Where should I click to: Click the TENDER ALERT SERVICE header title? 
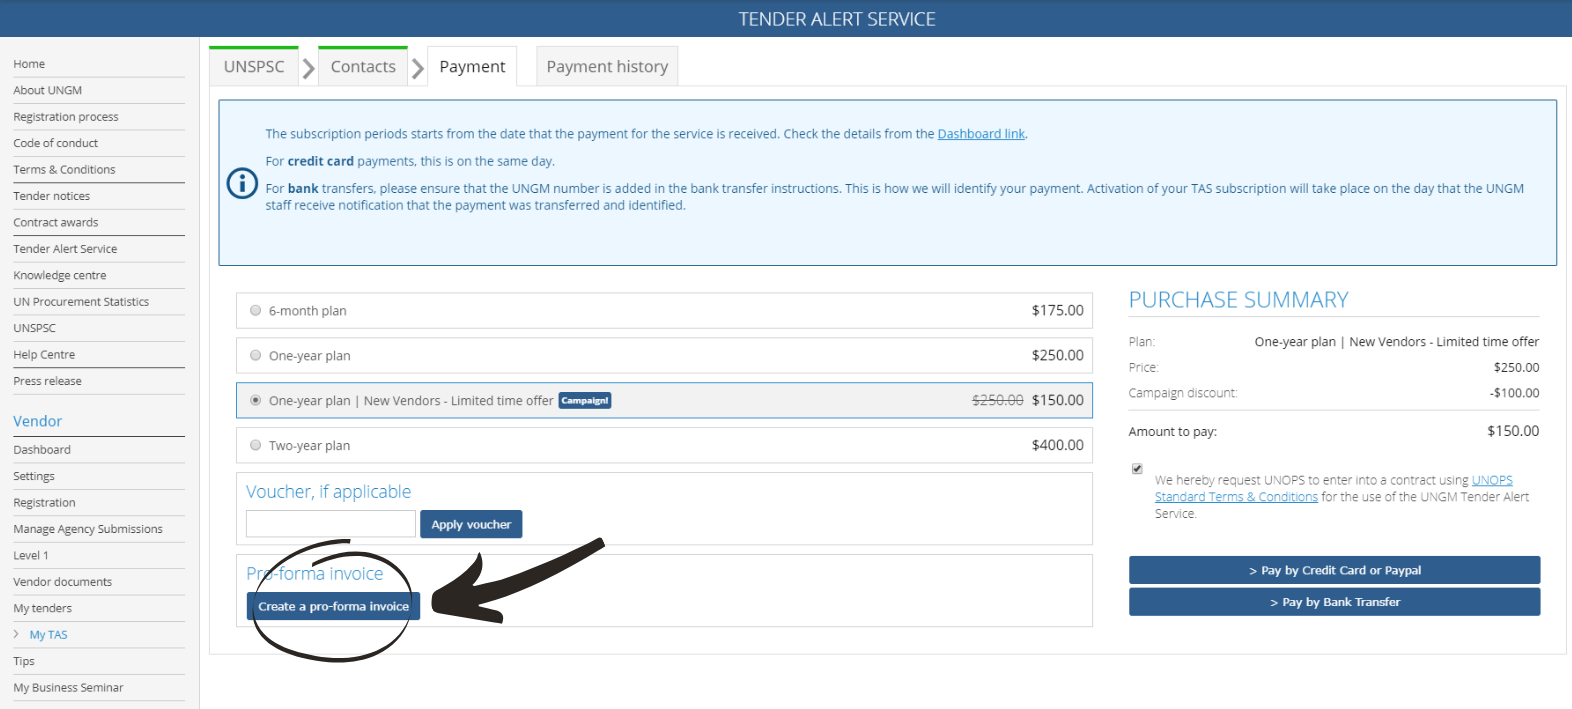pyautogui.click(x=837, y=19)
